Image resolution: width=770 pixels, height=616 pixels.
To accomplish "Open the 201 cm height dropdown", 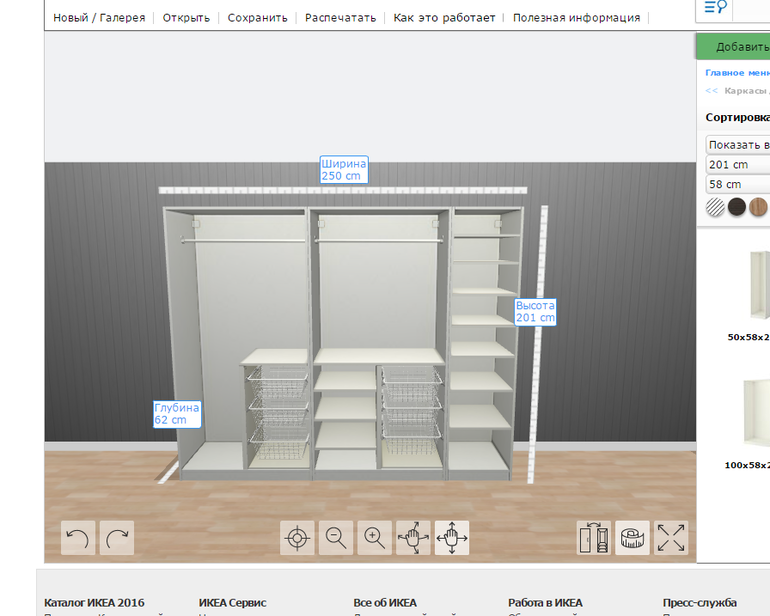I will [x=738, y=165].
